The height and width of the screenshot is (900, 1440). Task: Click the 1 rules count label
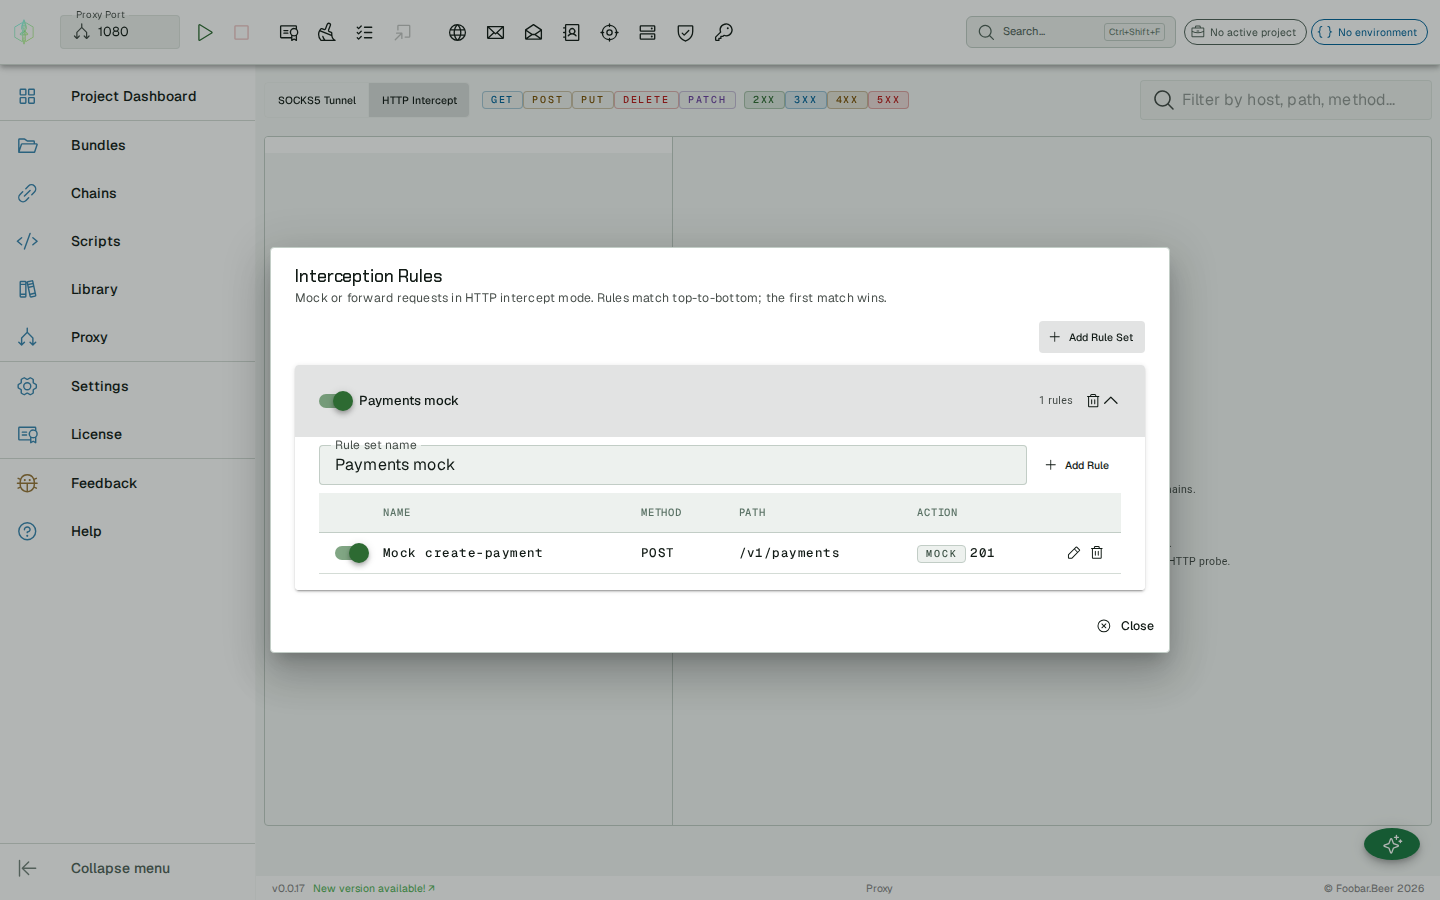click(1056, 401)
